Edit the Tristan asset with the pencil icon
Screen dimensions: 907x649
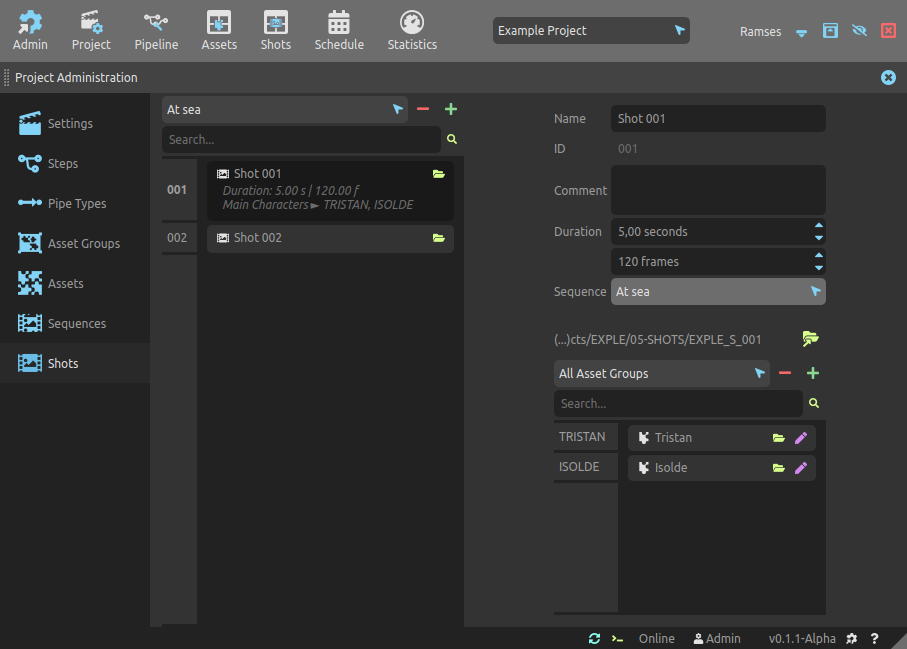click(x=800, y=438)
